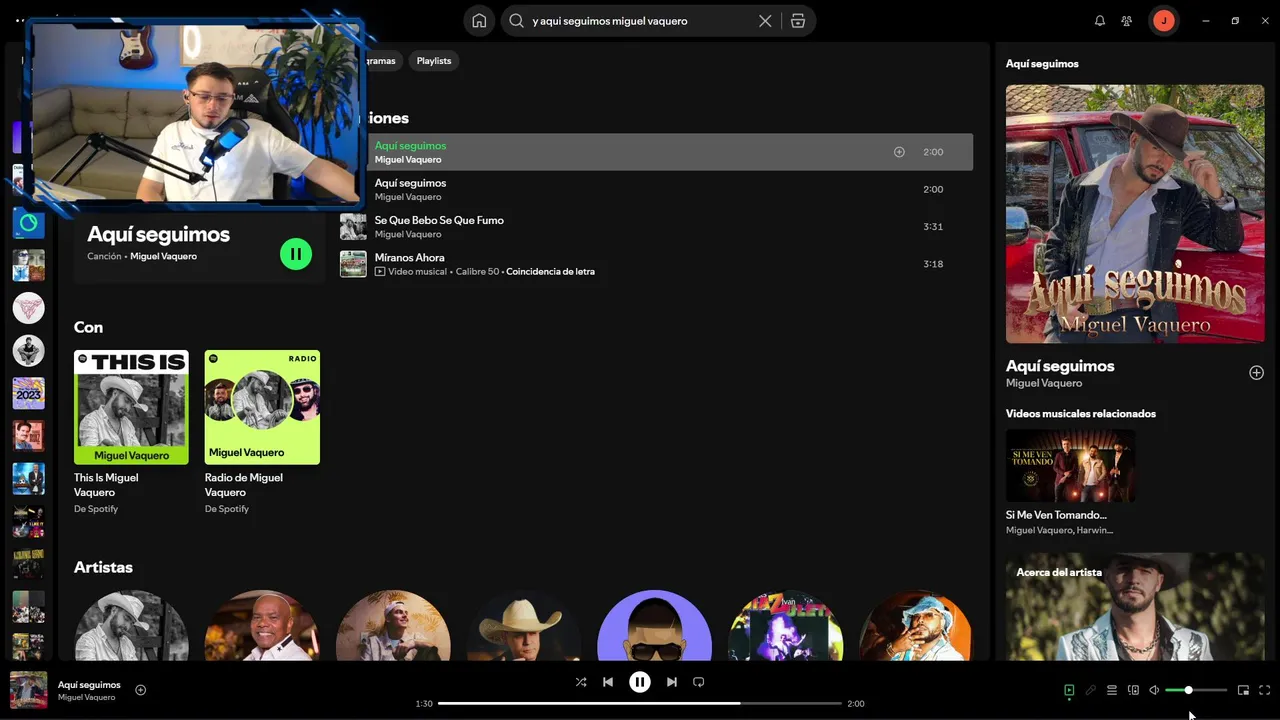This screenshot has height=720, width=1280.
Task: Toggle repeat mode
Action: click(x=699, y=682)
